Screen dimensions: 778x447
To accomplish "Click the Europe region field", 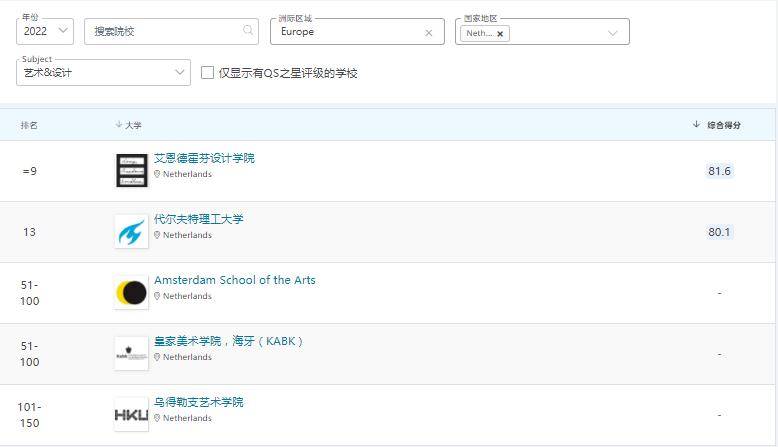I will point(357,31).
